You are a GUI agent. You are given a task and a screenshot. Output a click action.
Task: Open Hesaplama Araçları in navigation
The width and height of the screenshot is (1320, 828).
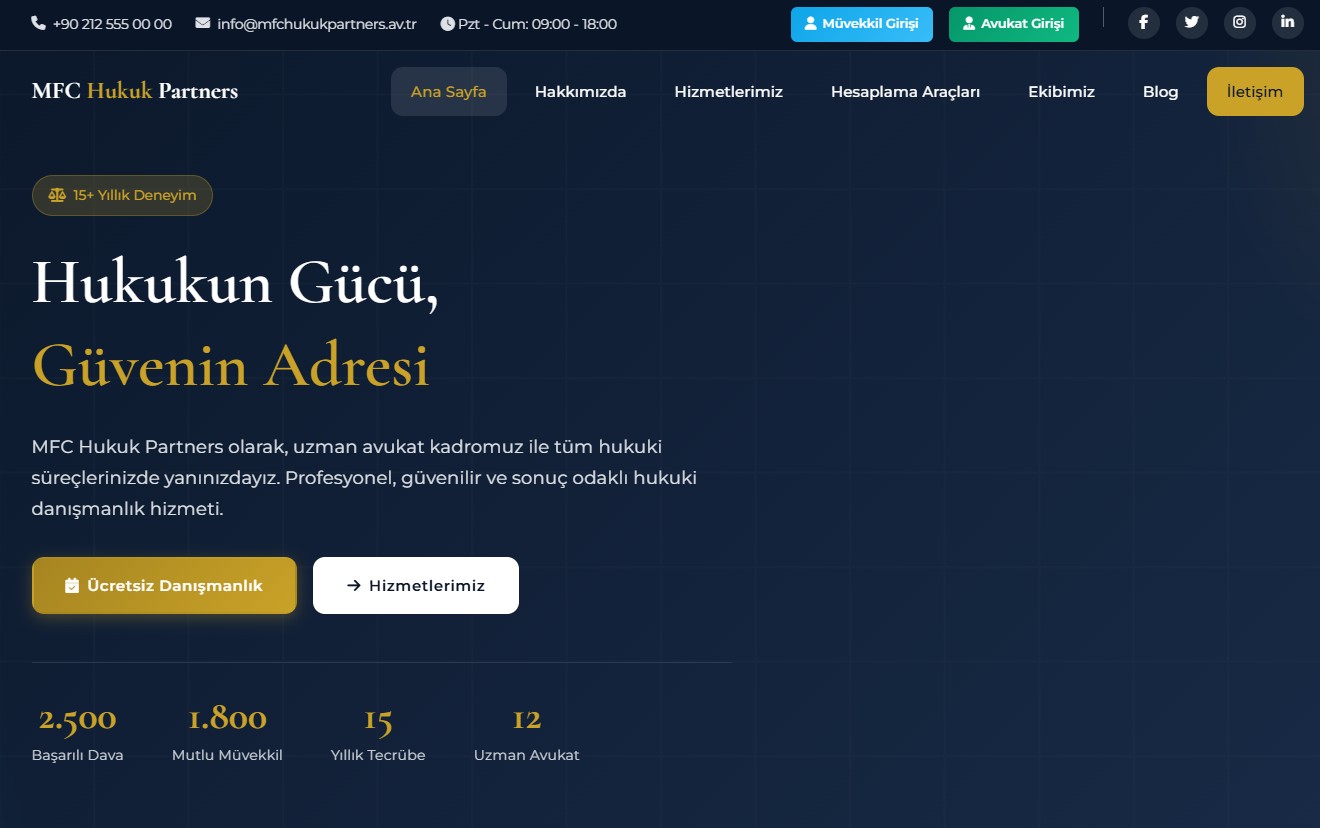click(x=905, y=92)
